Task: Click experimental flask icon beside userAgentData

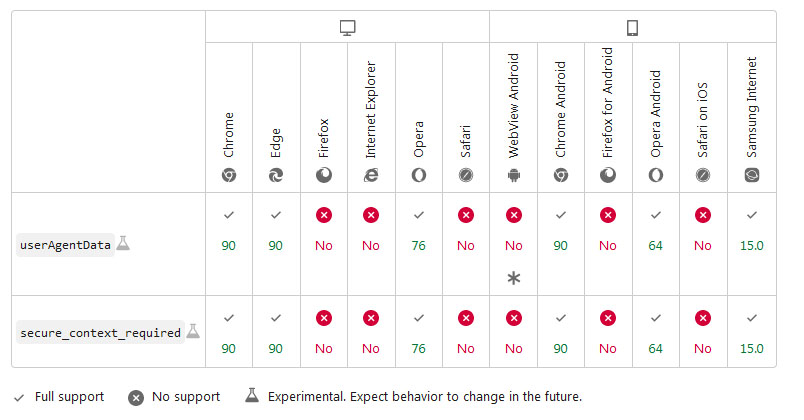Action: pyautogui.click(x=124, y=243)
